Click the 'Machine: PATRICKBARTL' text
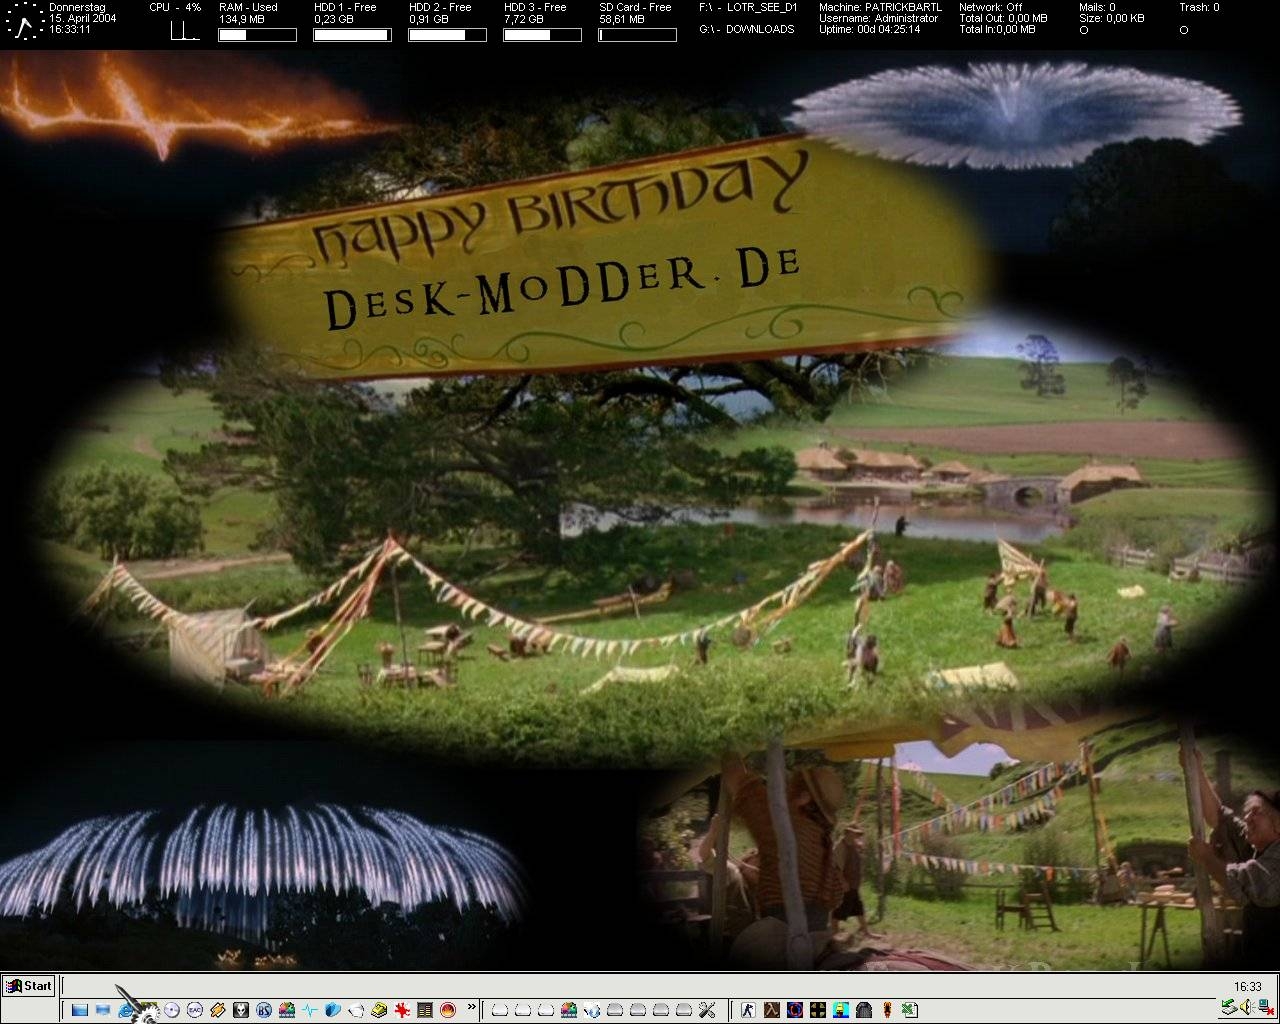 [x=880, y=7]
